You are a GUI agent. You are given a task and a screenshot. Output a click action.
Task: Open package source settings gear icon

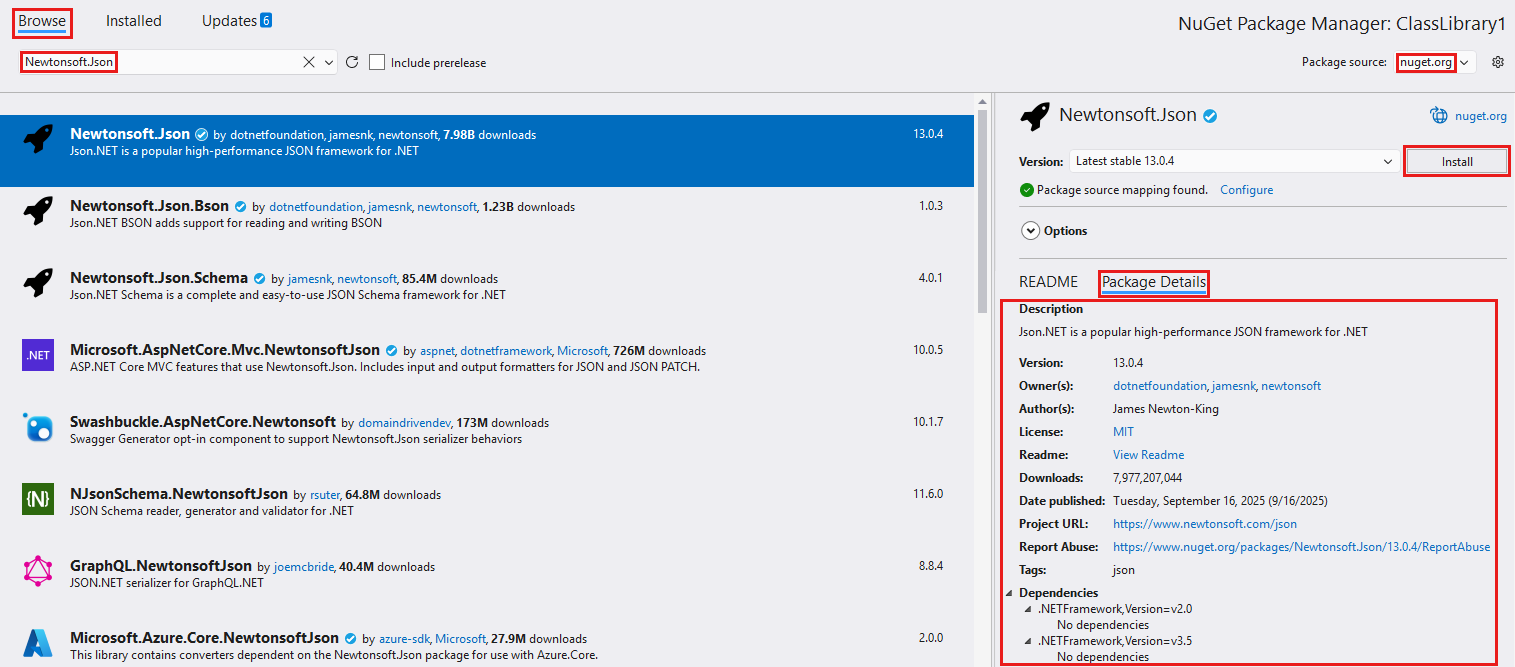click(1498, 62)
